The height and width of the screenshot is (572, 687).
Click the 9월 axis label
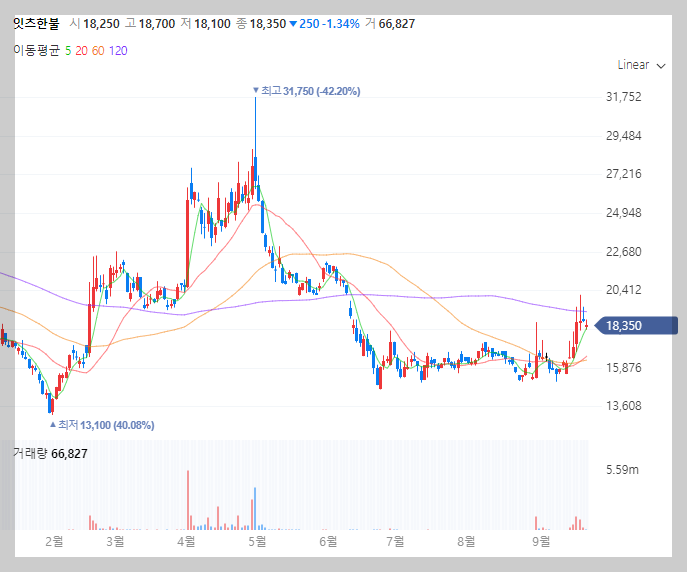click(542, 541)
